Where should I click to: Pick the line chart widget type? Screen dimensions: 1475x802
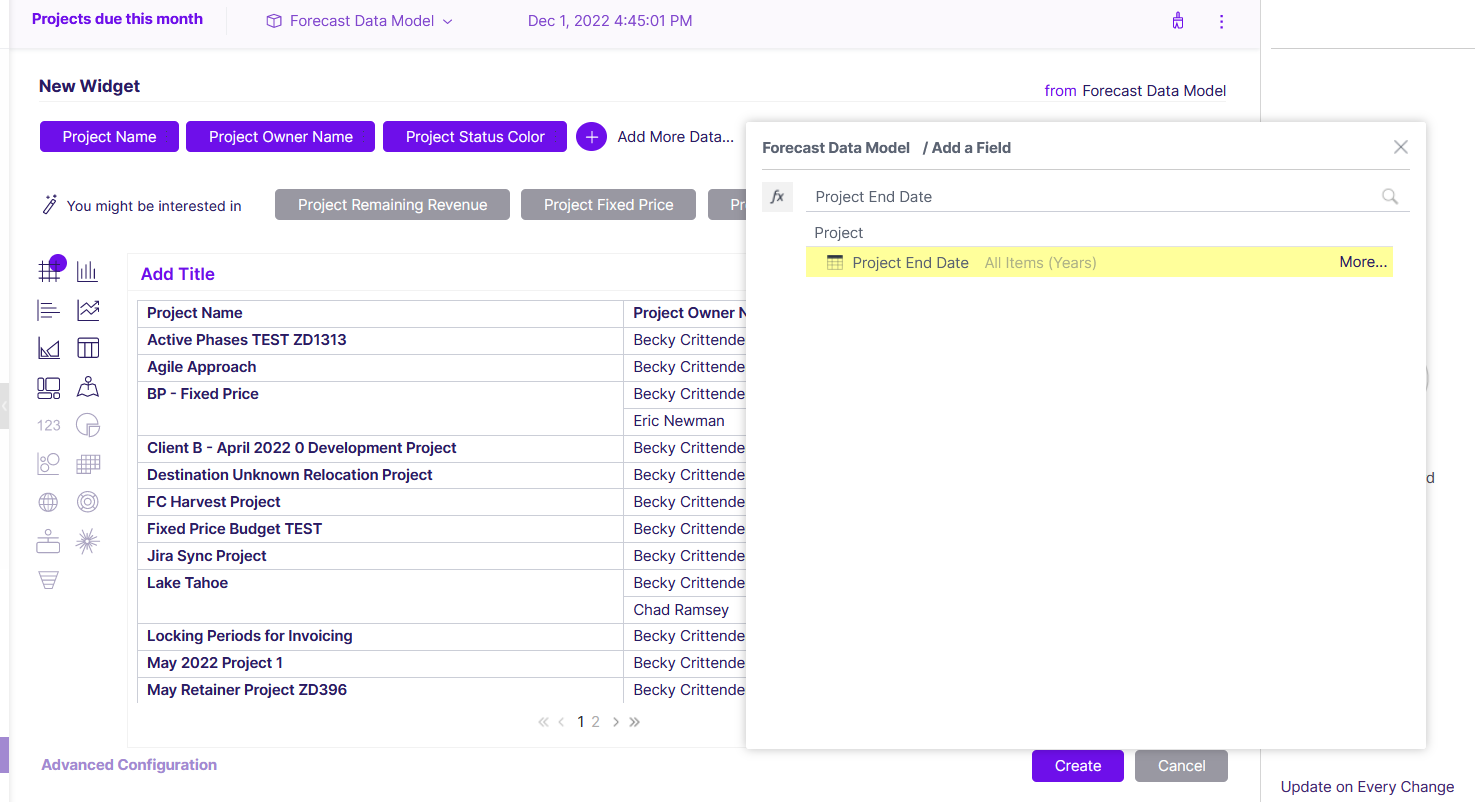click(88, 310)
